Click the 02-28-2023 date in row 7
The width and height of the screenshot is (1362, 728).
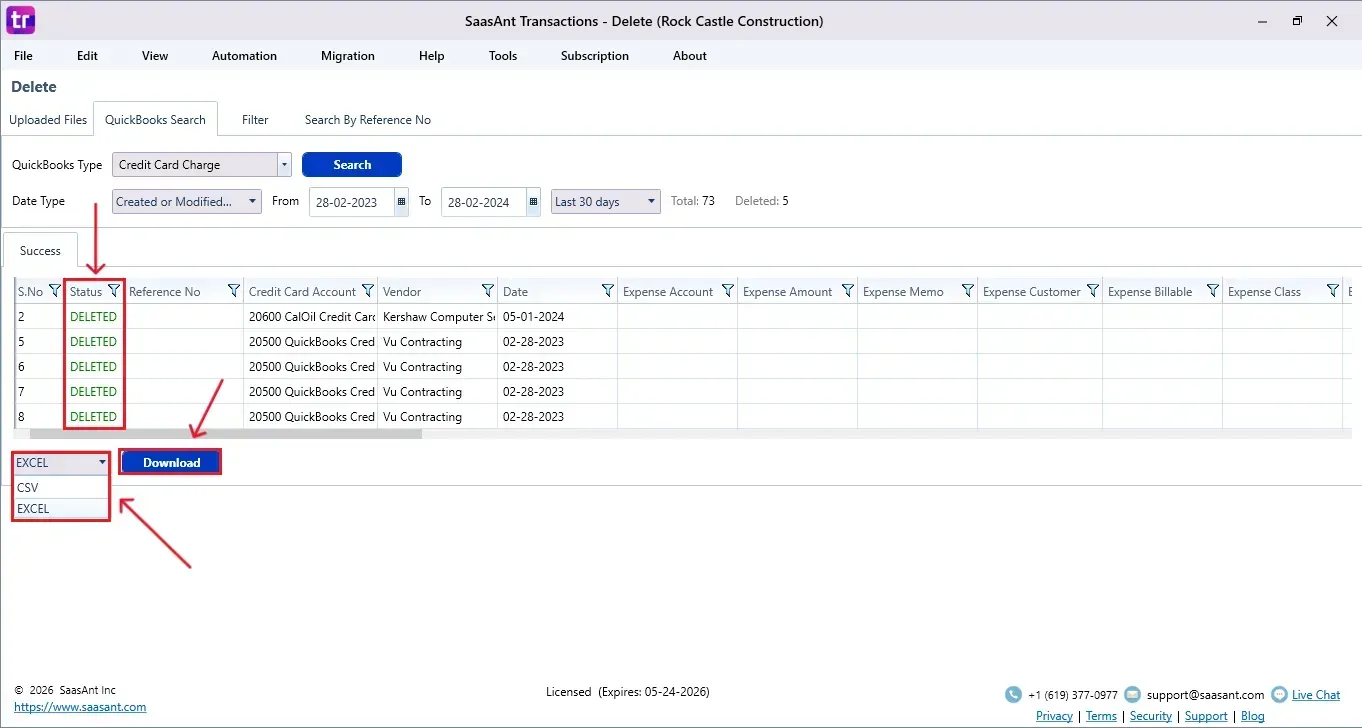coord(557,392)
